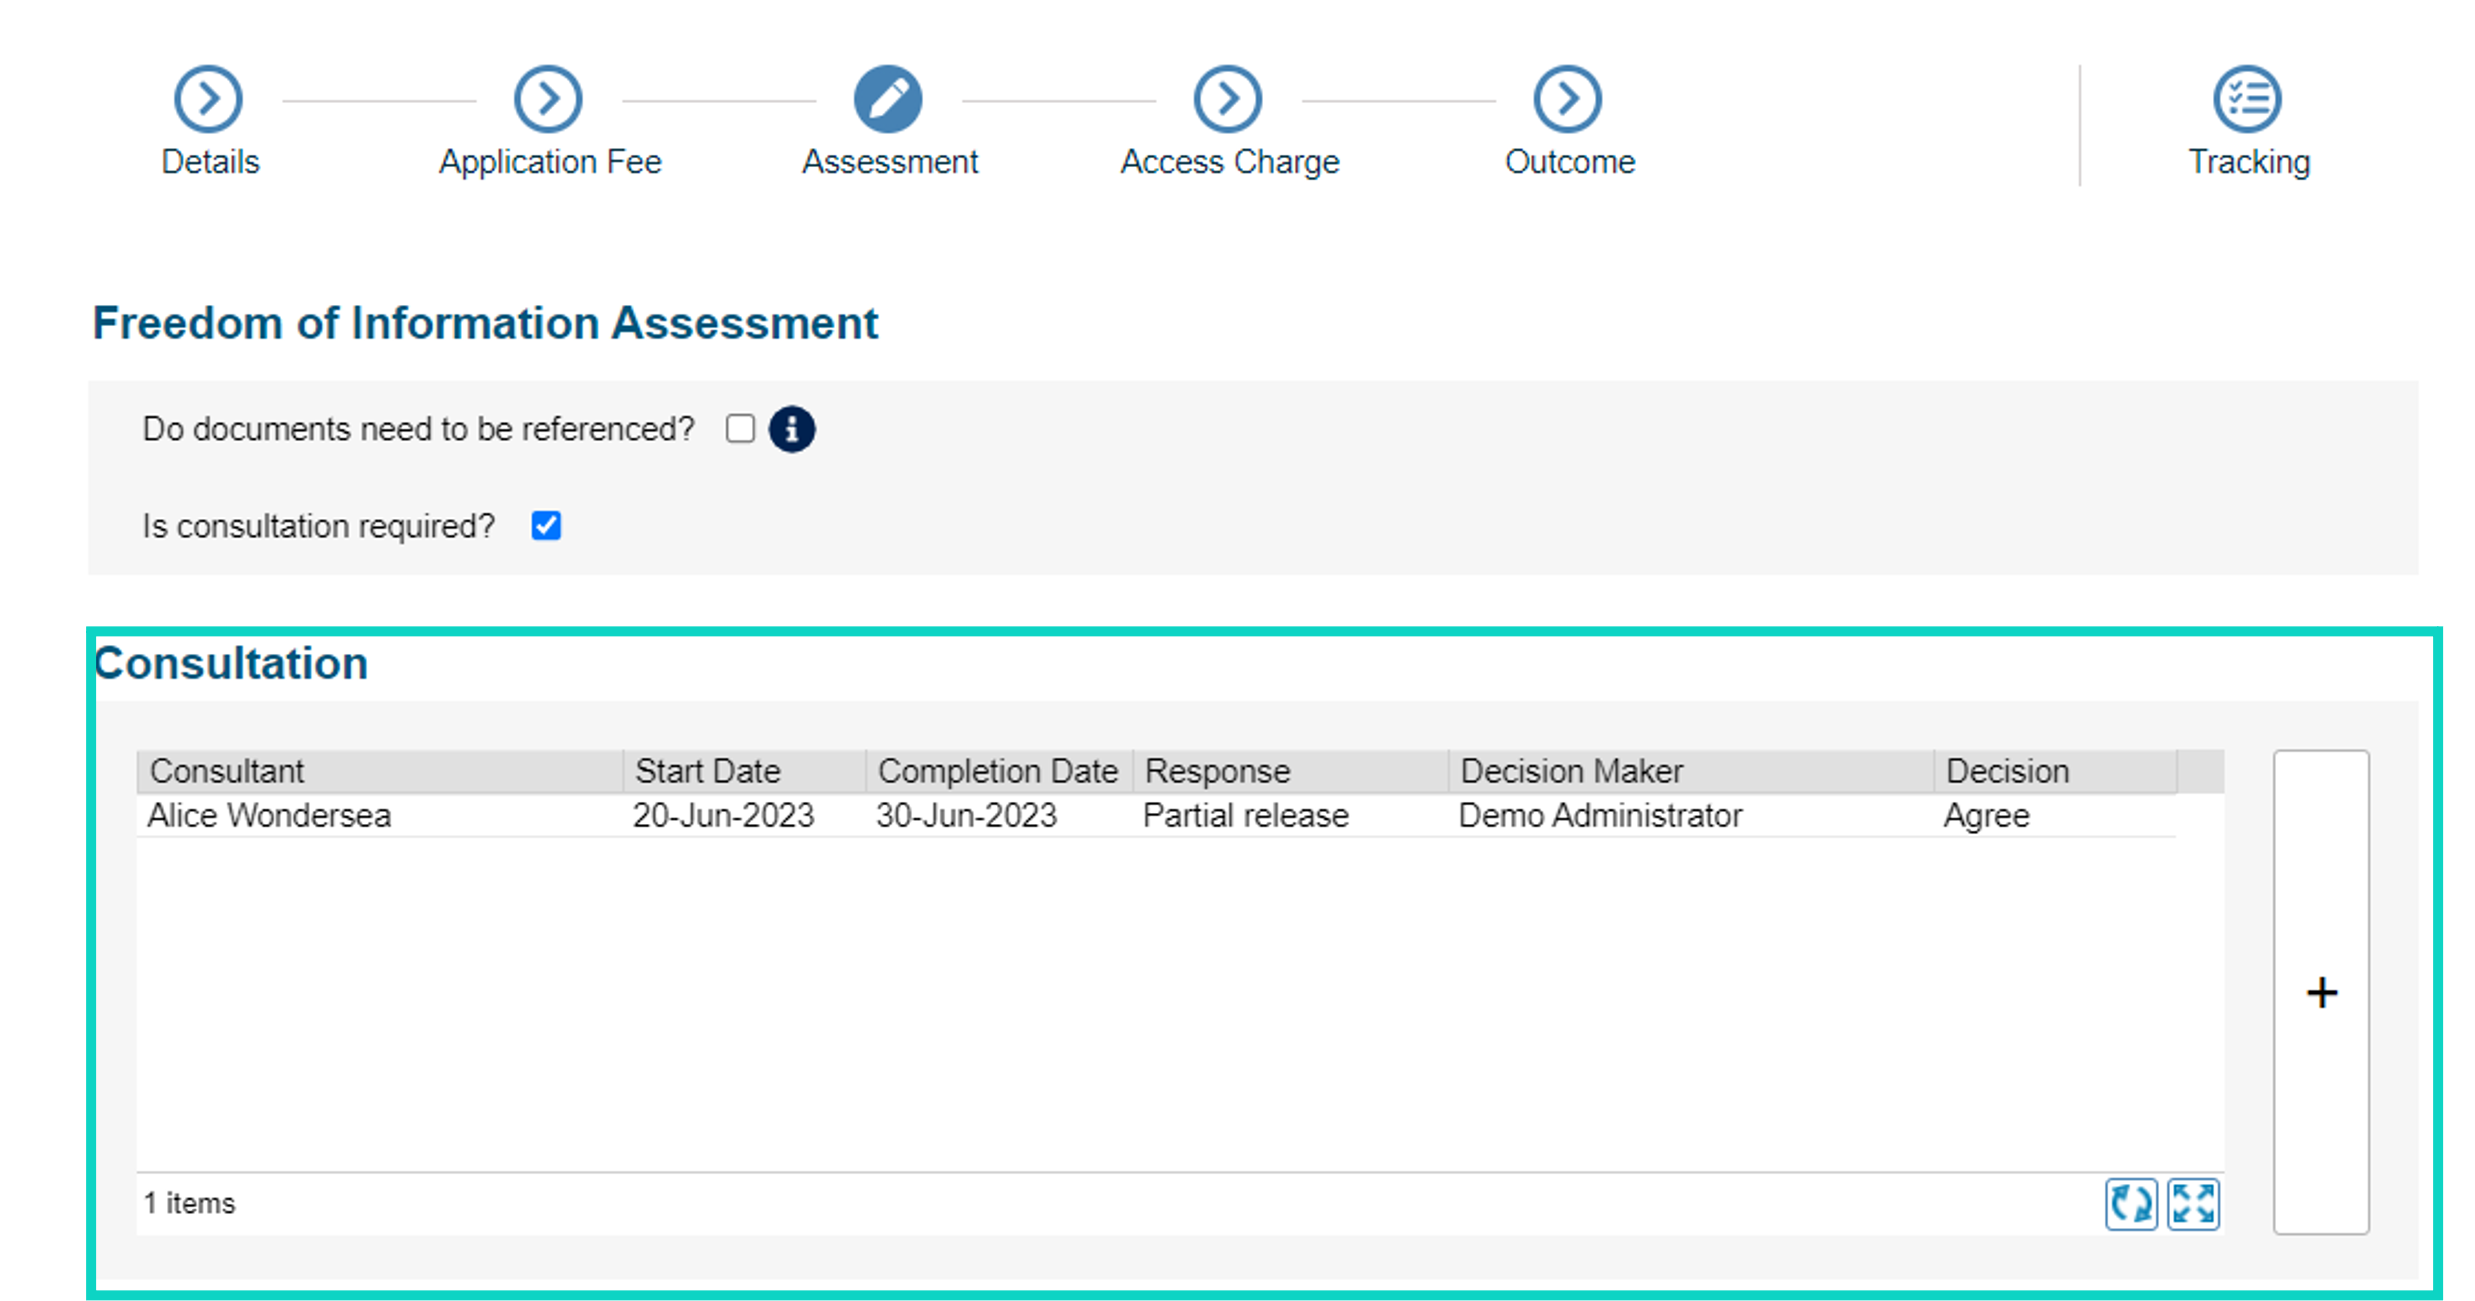Click the 'Freedom of Information Assessment' heading
The height and width of the screenshot is (1301, 2475).
click(x=485, y=324)
